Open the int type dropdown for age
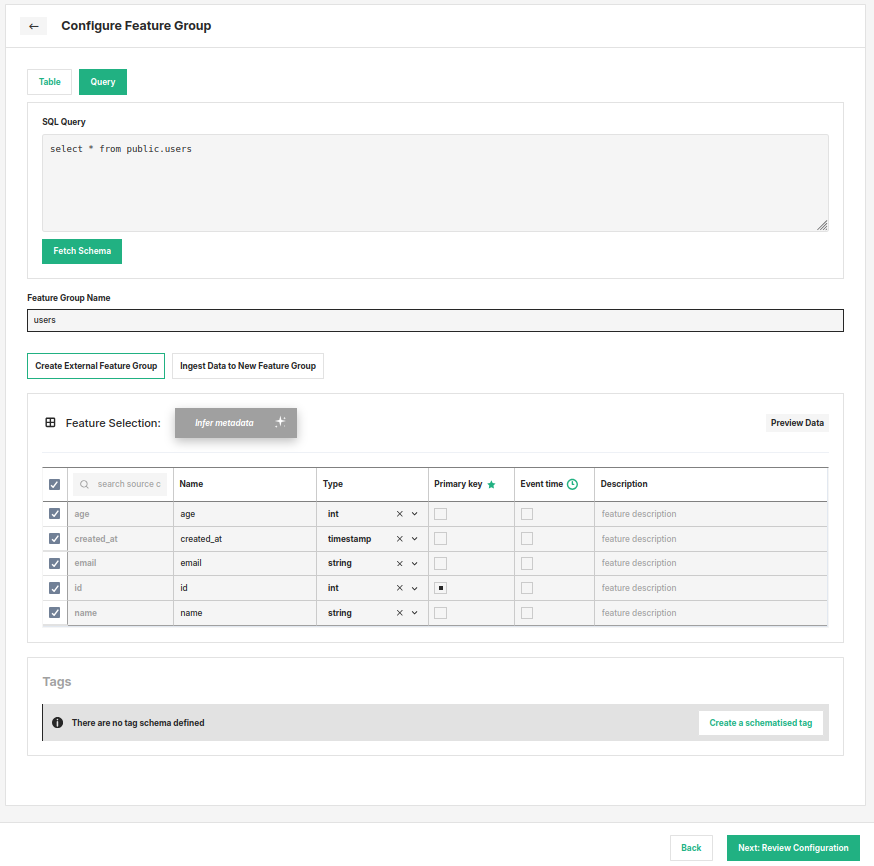Image resolution: width=874 pixels, height=866 pixels. click(414, 513)
